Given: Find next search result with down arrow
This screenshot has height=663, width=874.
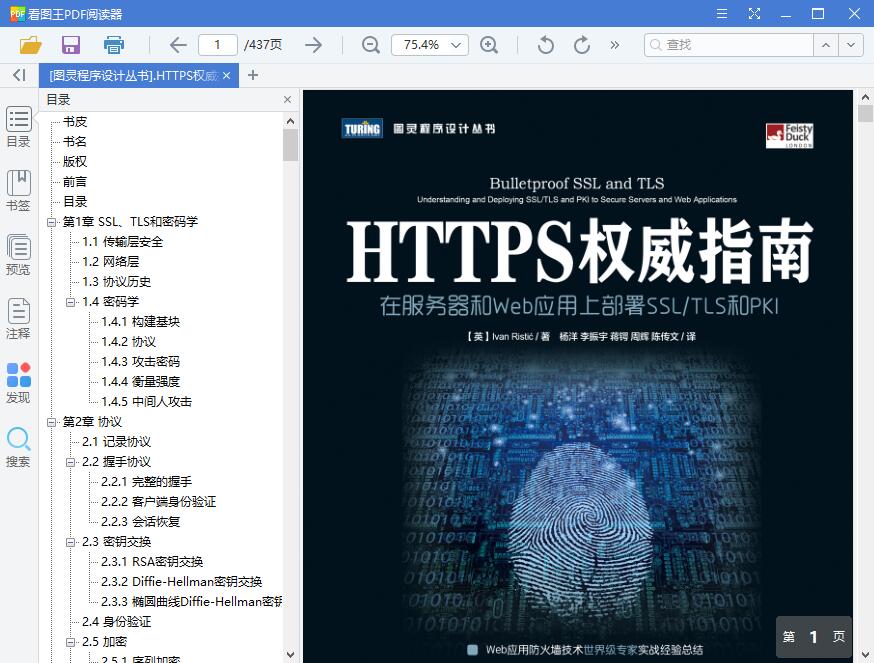Looking at the screenshot, I should pyautogui.click(x=851, y=45).
